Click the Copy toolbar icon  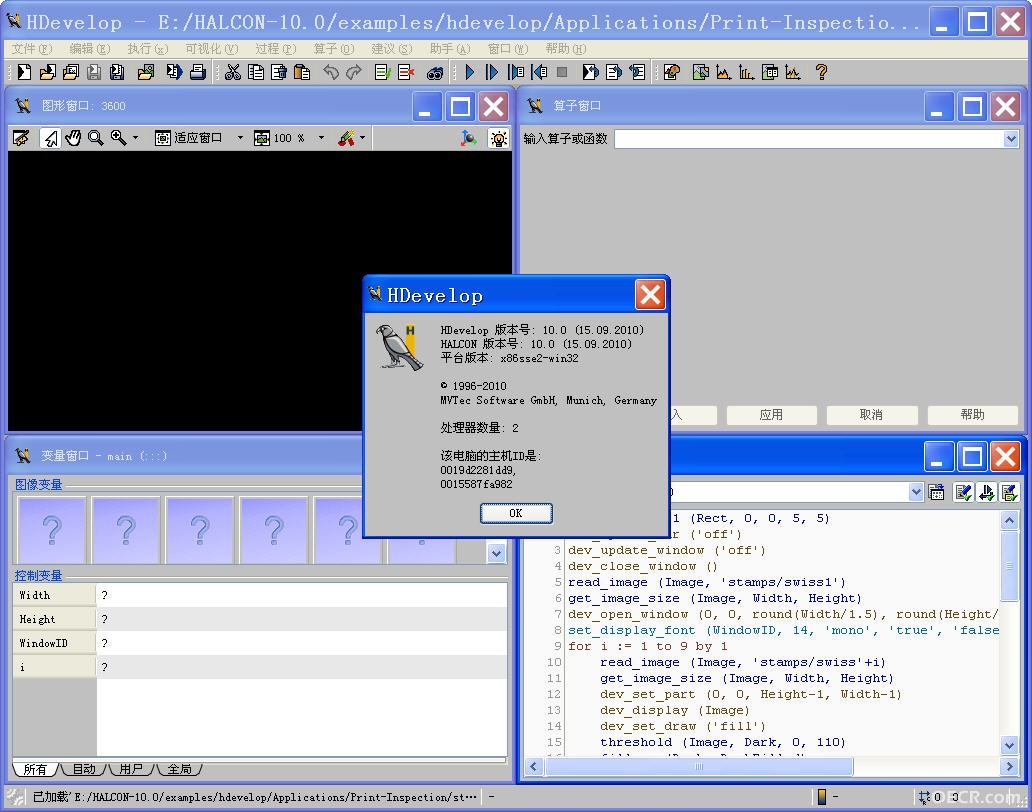pos(255,72)
